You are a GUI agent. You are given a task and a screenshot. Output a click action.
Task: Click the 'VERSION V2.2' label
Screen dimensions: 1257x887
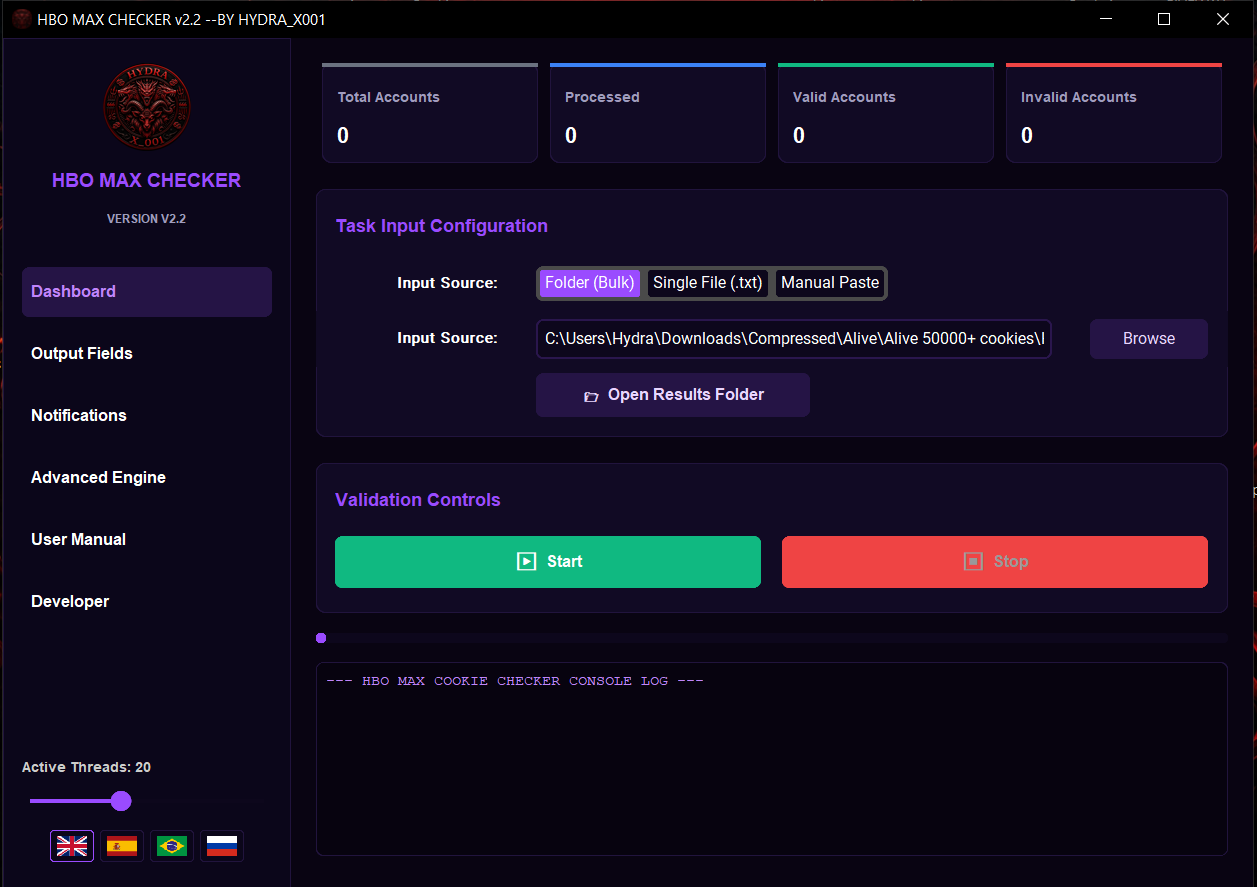pyautogui.click(x=147, y=219)
